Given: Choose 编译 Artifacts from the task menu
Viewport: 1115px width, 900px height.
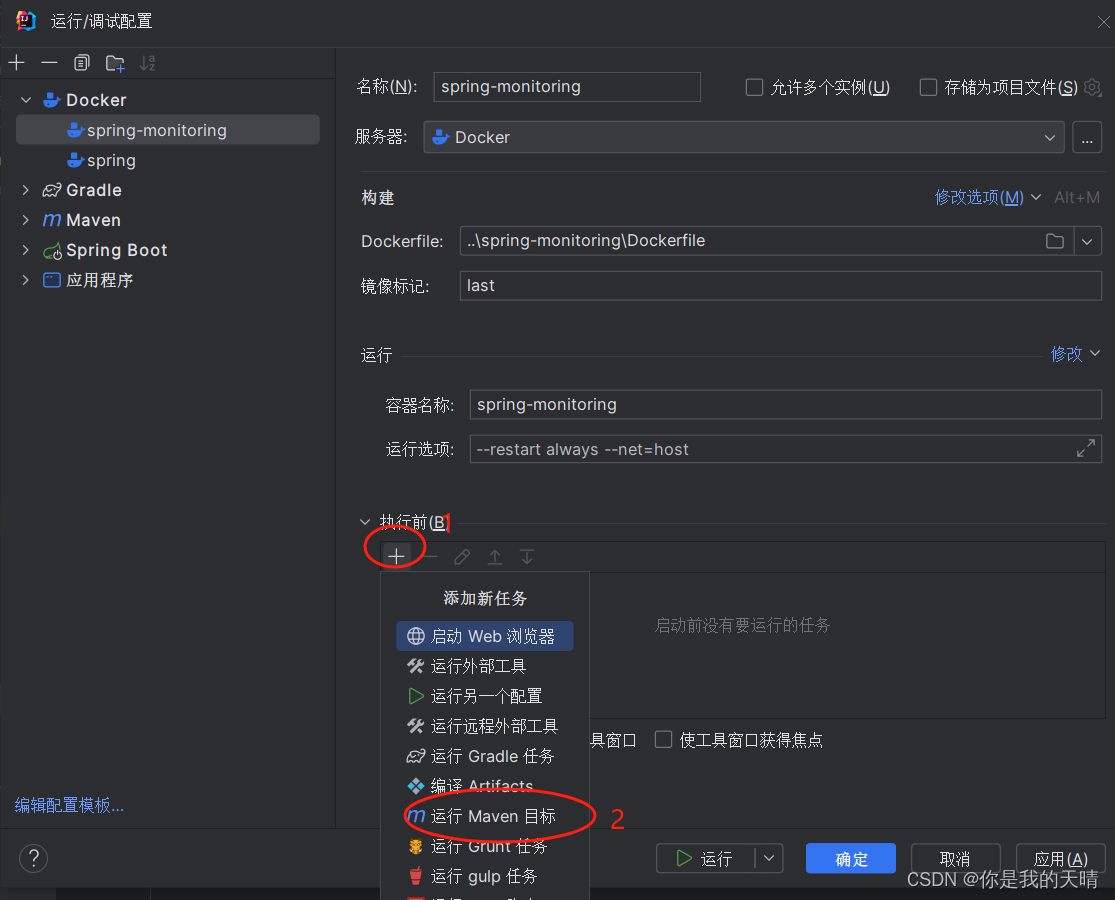Looking at the screenshot, I should pyautogui.click(x=485, y=786).
